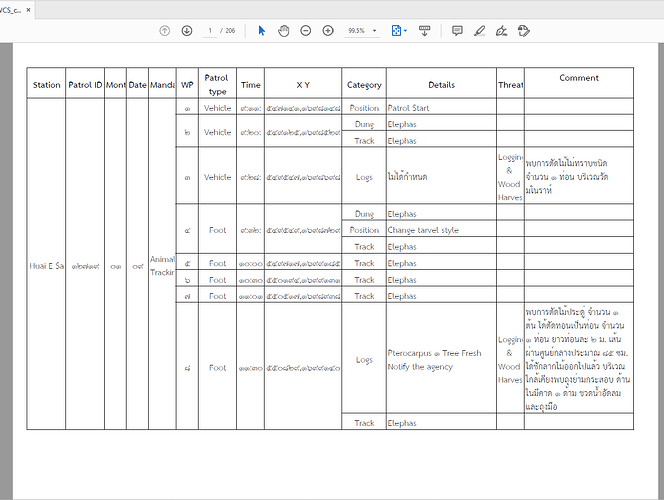Zoom out with the minus icon
The image size is (664, 500).
(x=305, y=31)
